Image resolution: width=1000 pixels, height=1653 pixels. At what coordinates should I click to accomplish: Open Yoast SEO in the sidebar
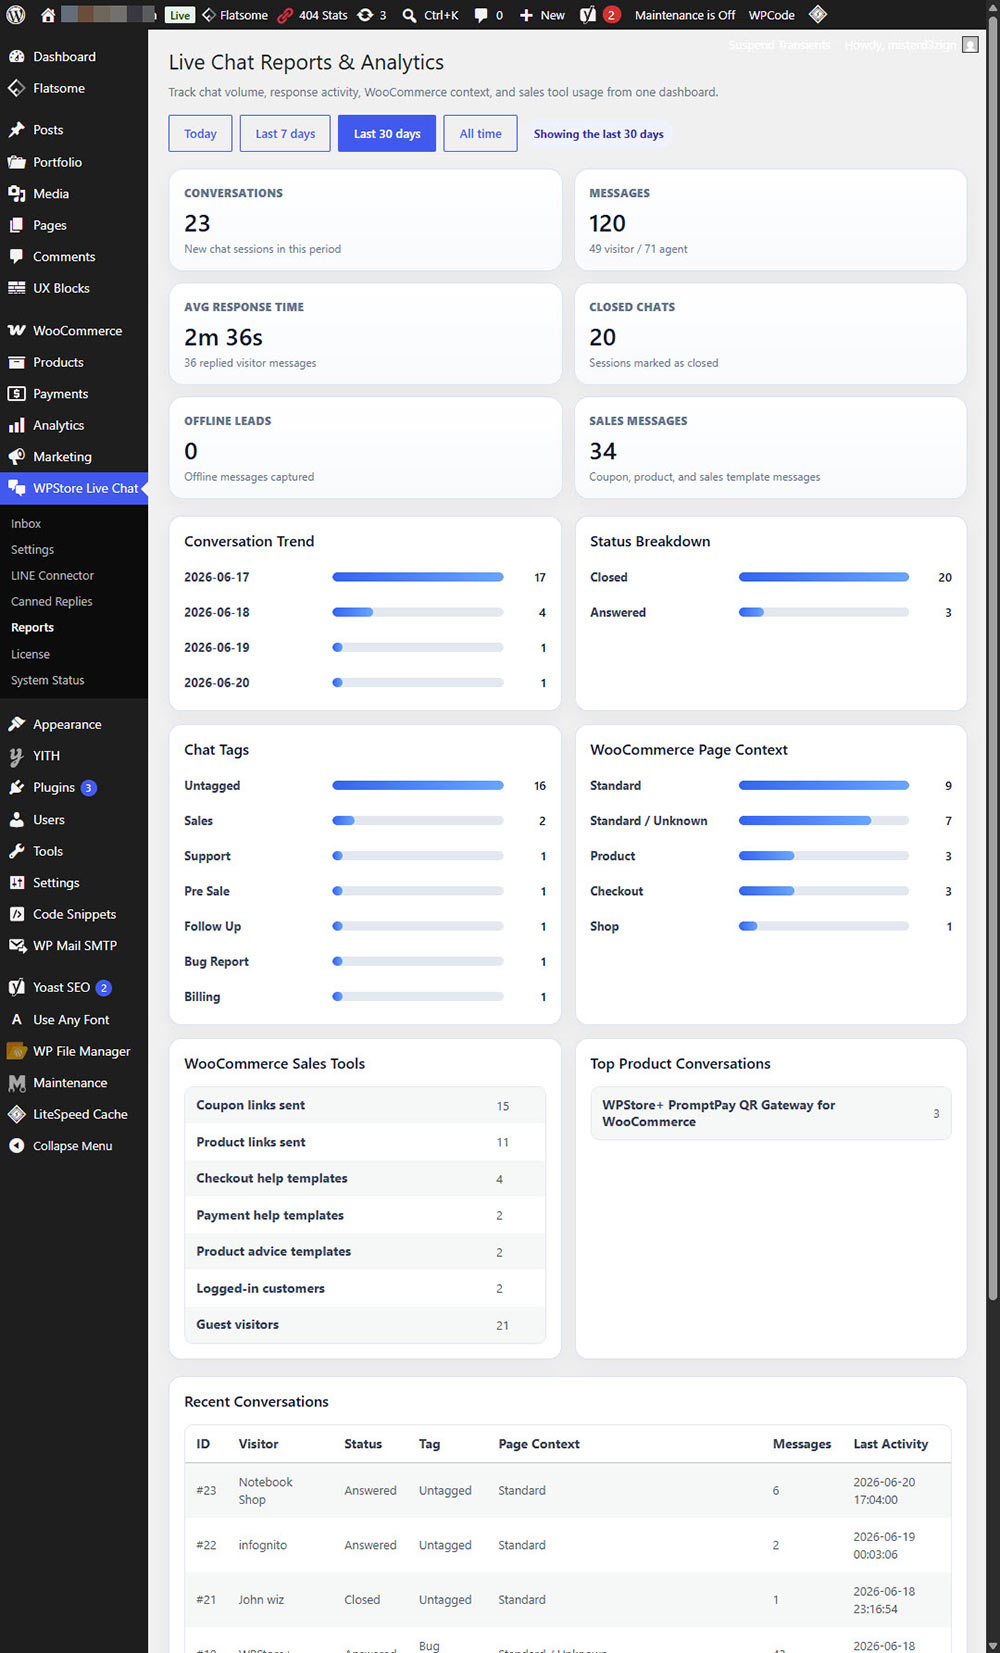(74, 987)
